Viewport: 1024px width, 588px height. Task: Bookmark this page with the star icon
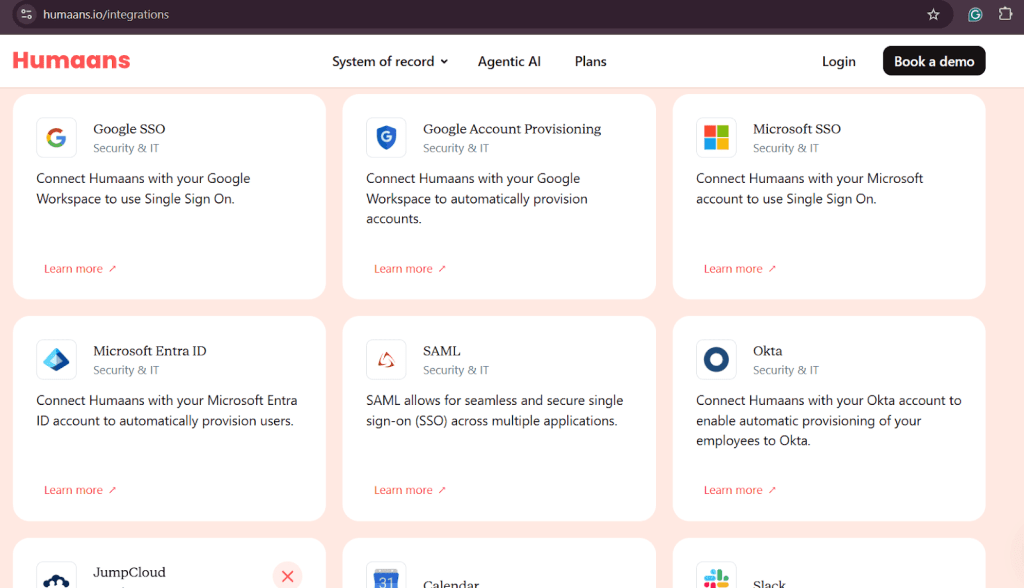(x=933, y=15)
